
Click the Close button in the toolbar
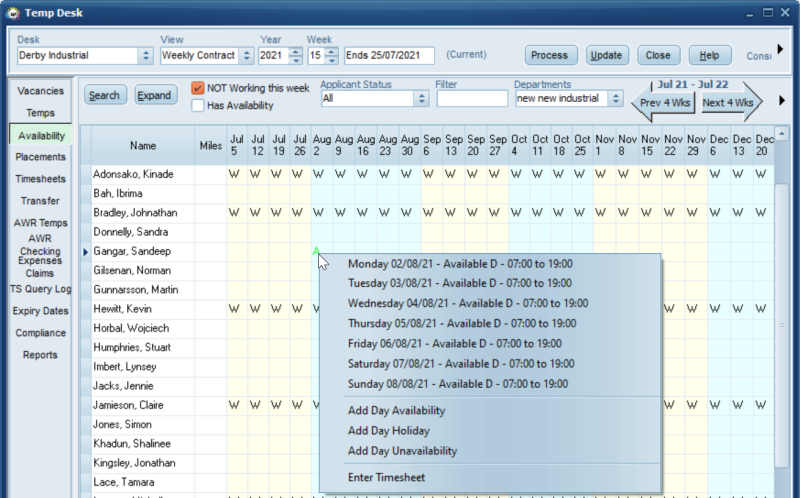pos(658,55)
